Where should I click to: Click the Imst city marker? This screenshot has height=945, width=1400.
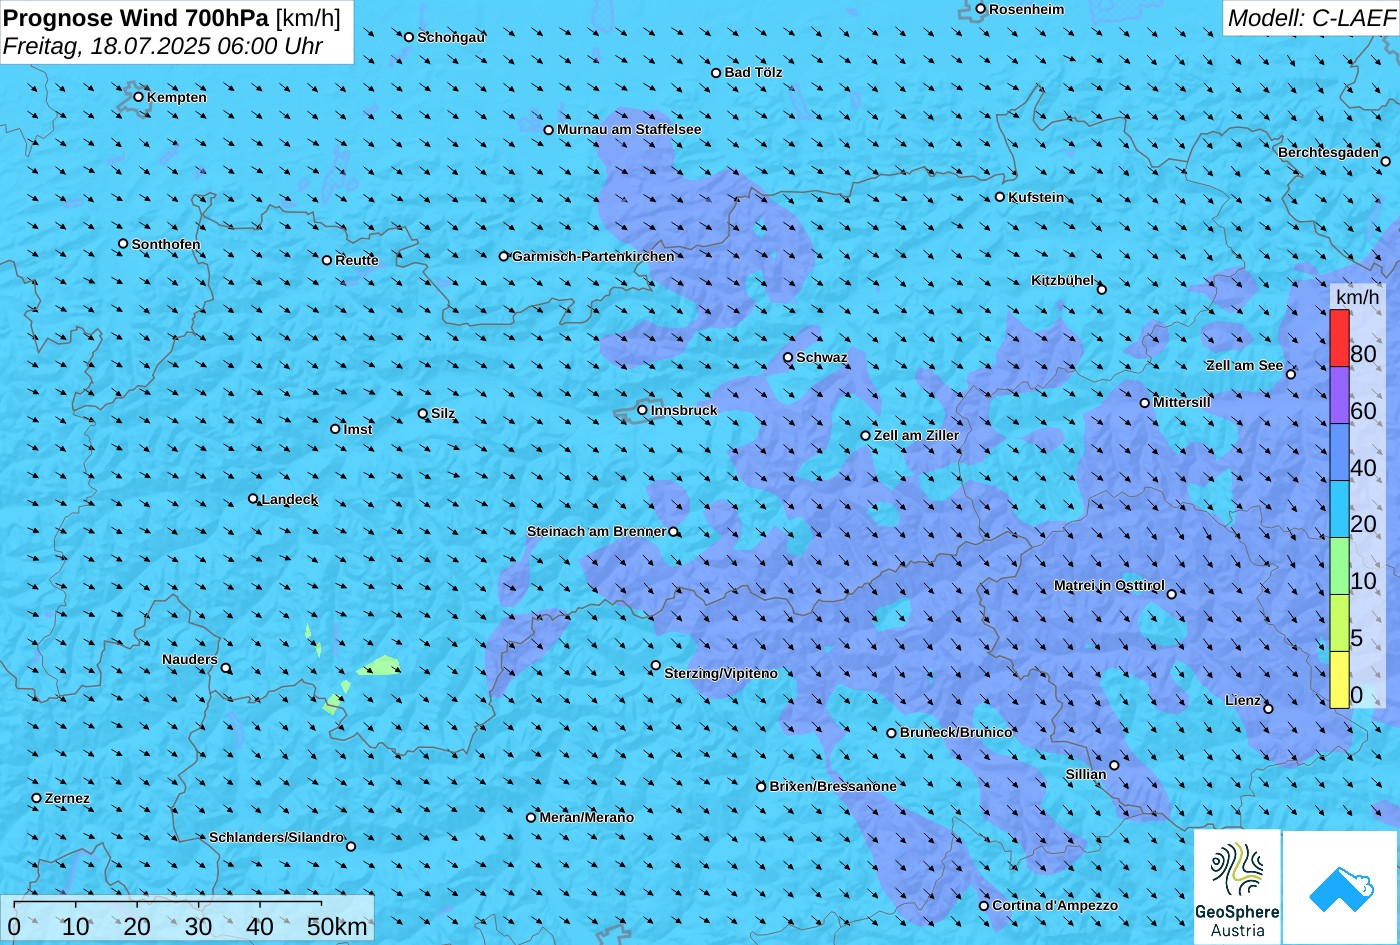(335, 429)
